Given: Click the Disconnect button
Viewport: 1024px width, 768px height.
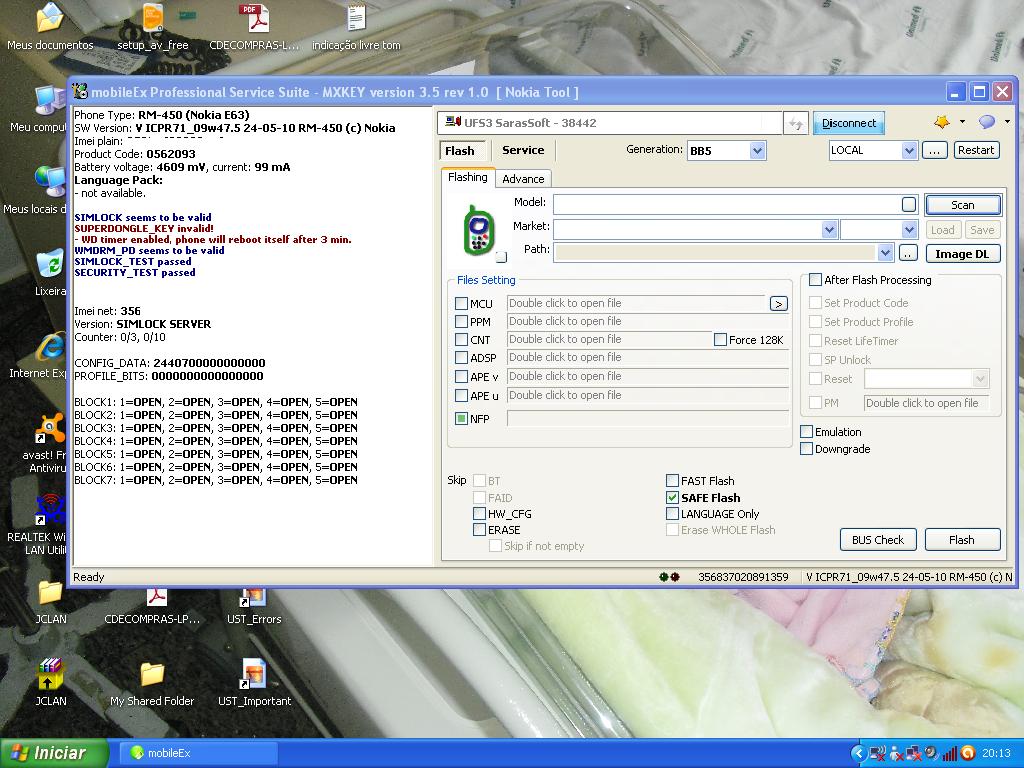Looking at the screenshot, I should click(x=849, y=123).
